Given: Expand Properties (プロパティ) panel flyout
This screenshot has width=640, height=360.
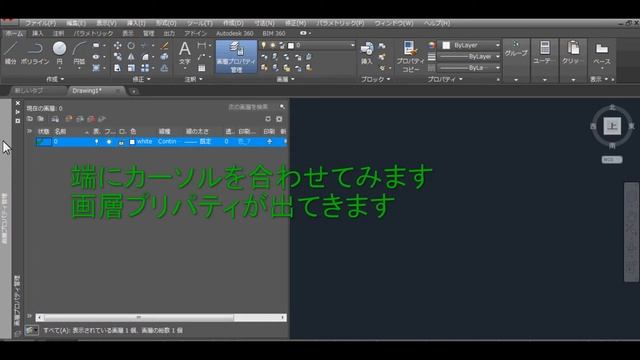Looking at the screenshot, I should (445, 79).
